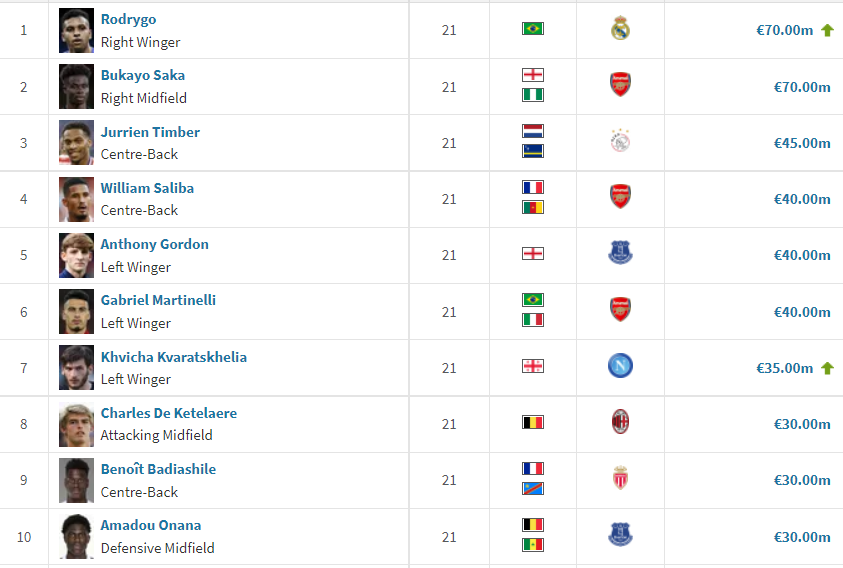
Task: Click the Ajax club crest in Timber's row
Action: tap(620, 141)
